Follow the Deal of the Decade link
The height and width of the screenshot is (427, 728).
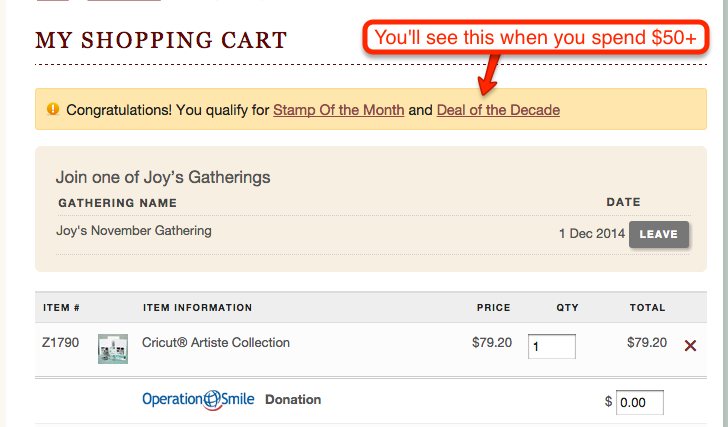(x=498, y=110)
